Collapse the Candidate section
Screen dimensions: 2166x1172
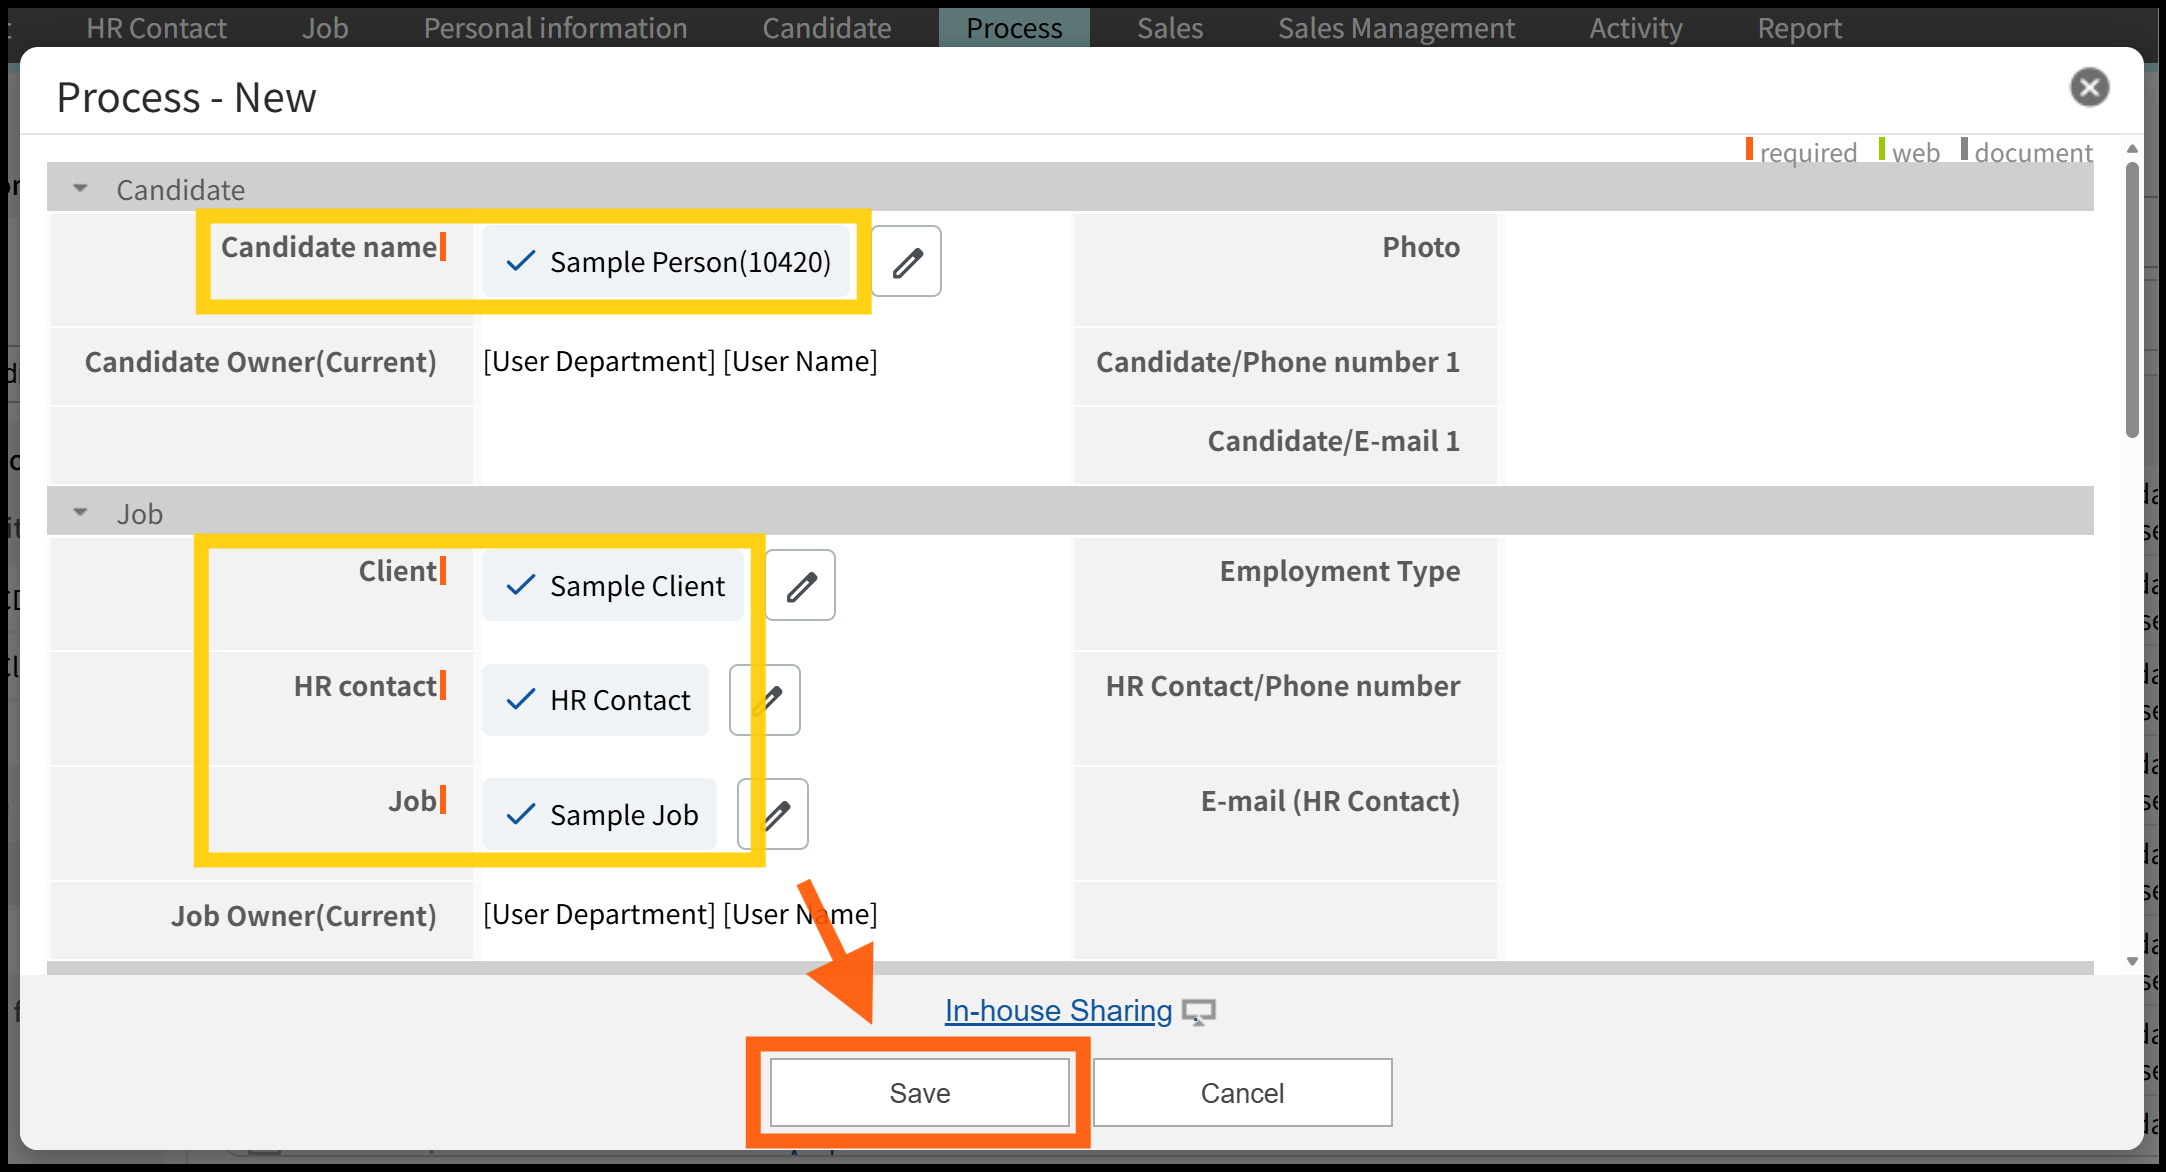coord(81,189)
